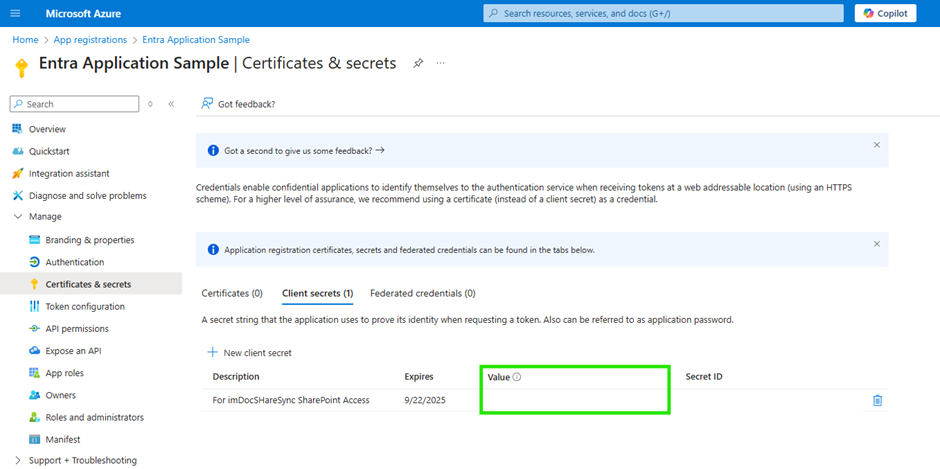The image size is (940, 469).
Task: Pin the Certificates & secrets blade
Action: [x=418, y=63]
